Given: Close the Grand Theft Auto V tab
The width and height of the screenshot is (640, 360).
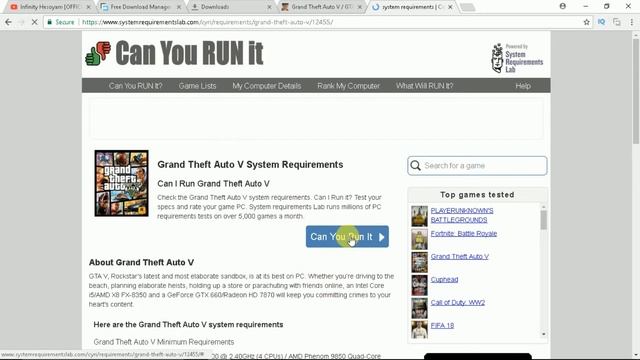Looking at the screenshot, I should [x=360, y=7].
